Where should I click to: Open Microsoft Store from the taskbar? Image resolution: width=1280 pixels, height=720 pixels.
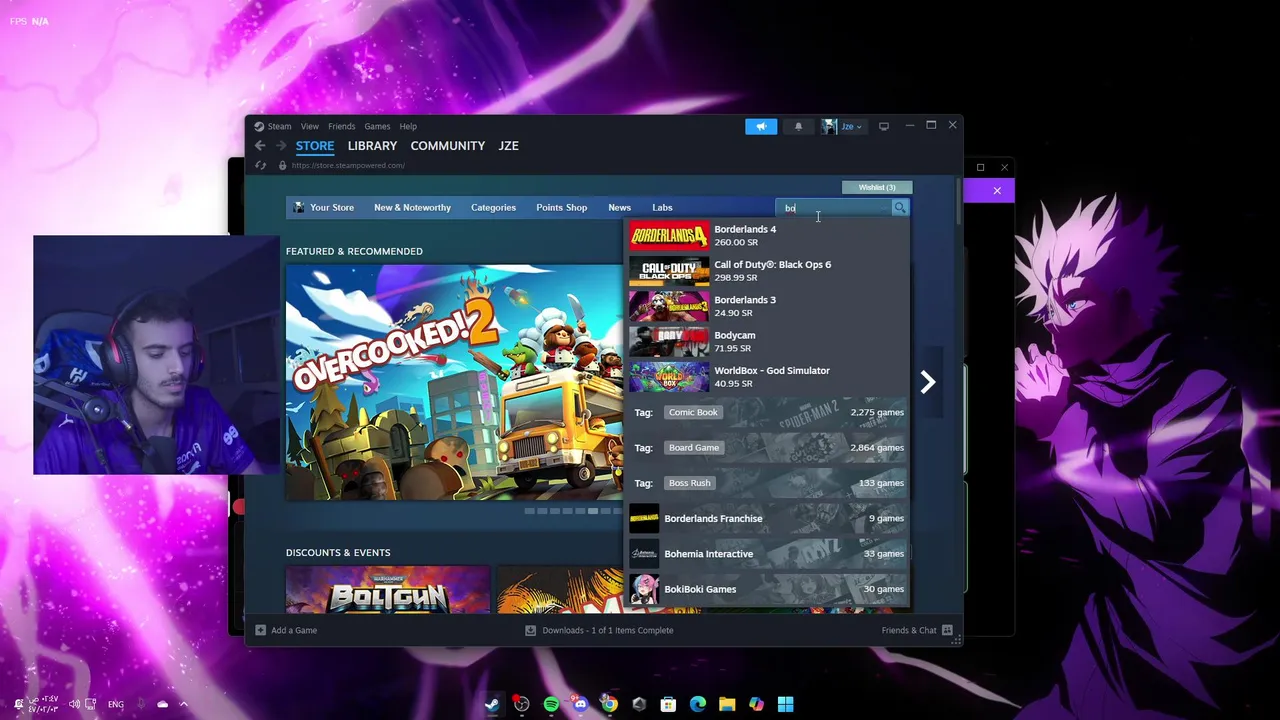point(668,704)
